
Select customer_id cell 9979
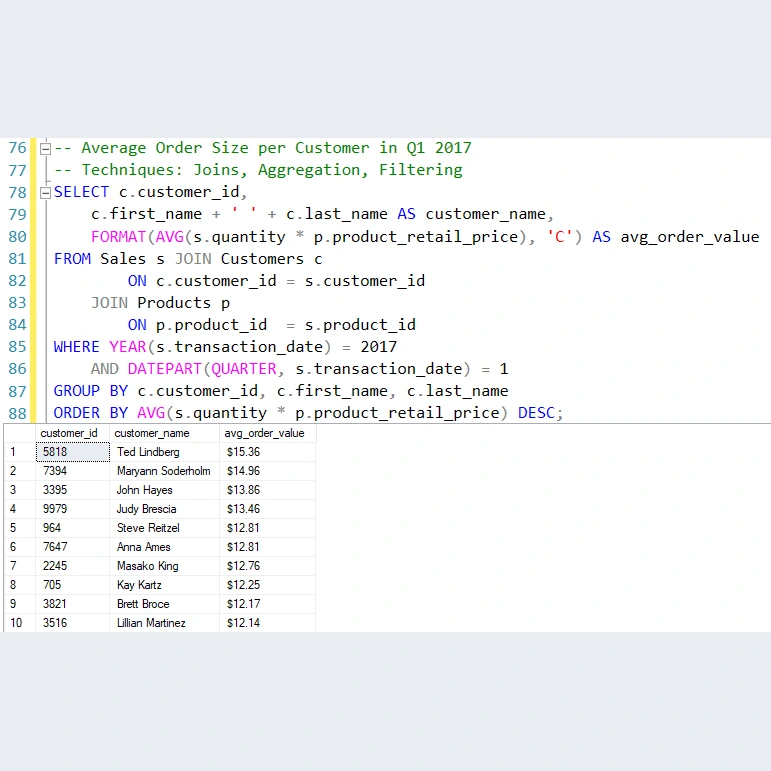pos(73,509)
